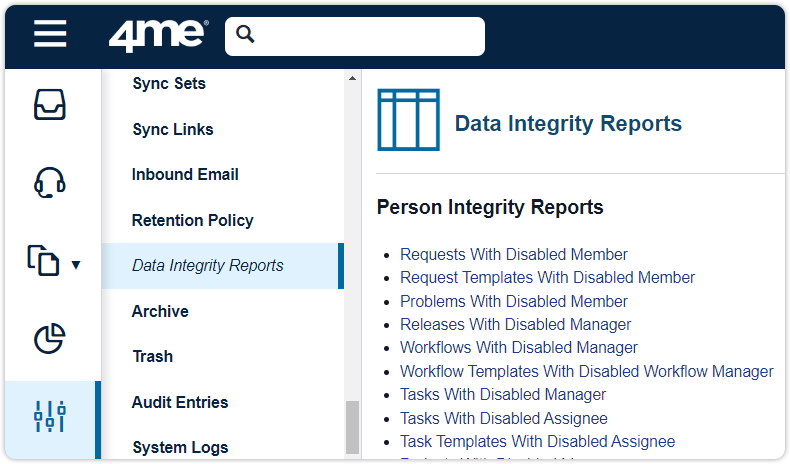Open Request Templates With Disabled Member report
This screenshot has height=464, width=790.
click(x=548, y=278)
